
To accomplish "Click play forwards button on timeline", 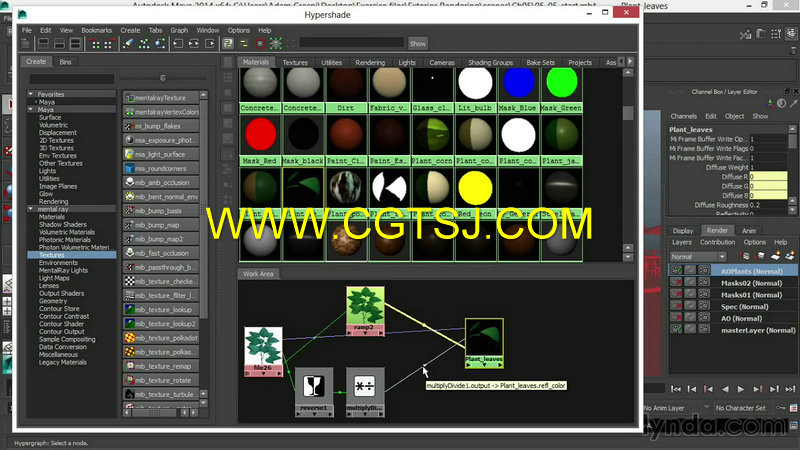I will [741, 389].
